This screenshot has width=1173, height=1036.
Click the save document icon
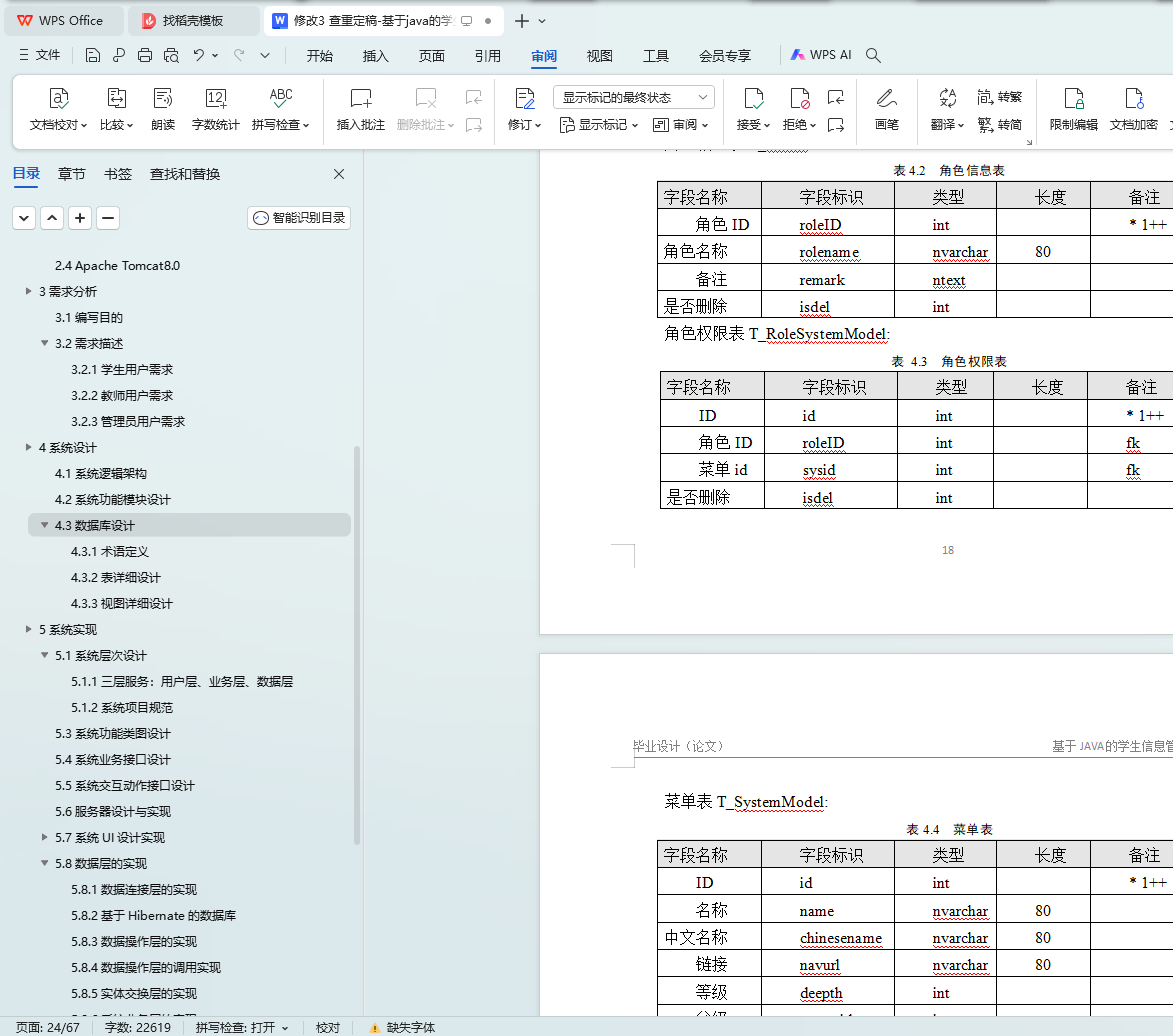click(93, 55)
